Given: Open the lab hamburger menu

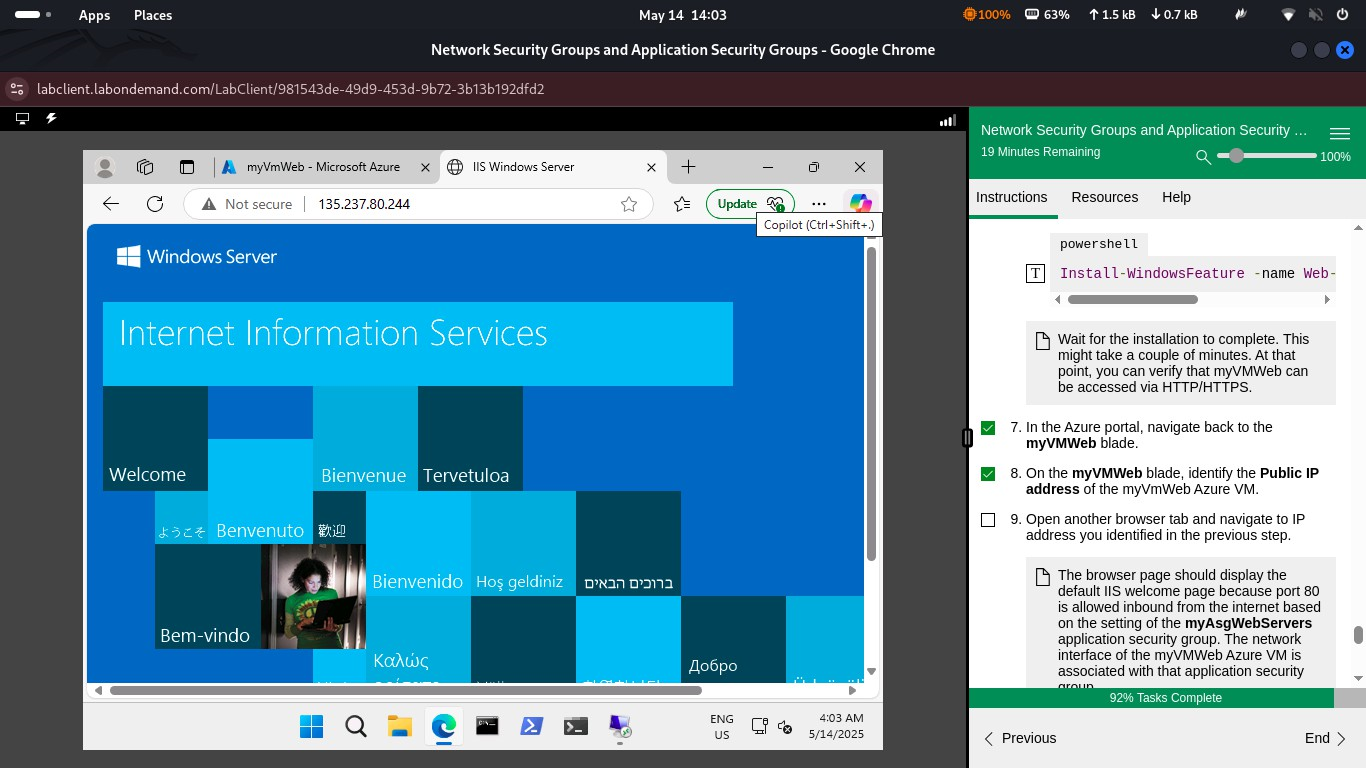Looking at the screenshot, I should point(1340,132).
